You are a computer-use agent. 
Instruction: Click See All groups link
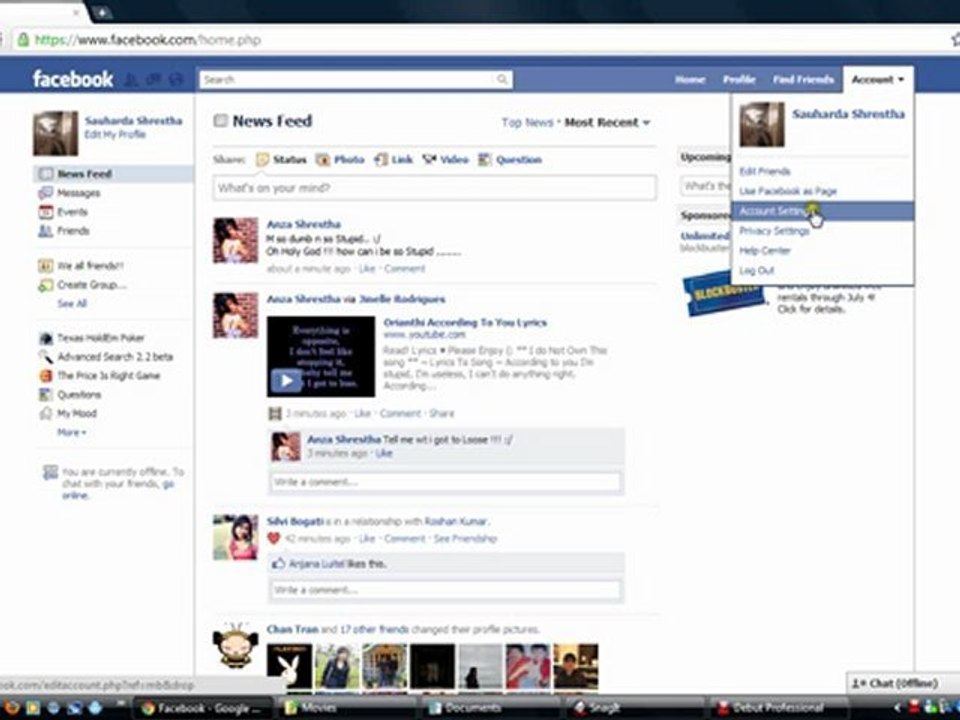(x=72, y=304)
